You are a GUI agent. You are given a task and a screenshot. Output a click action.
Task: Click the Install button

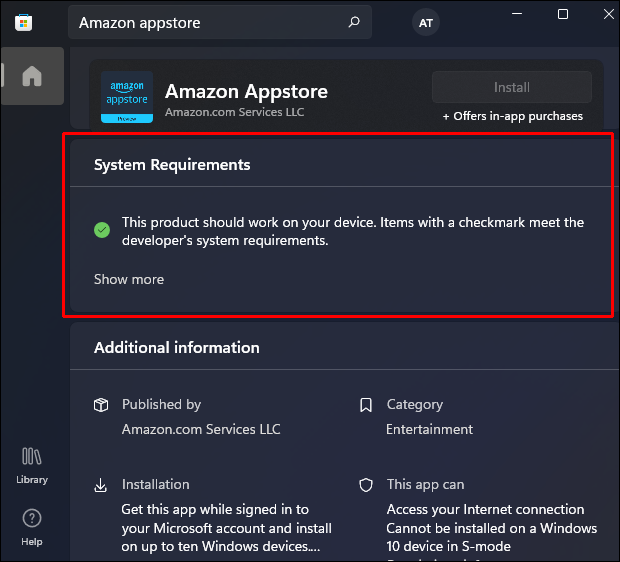coord(512,87)
